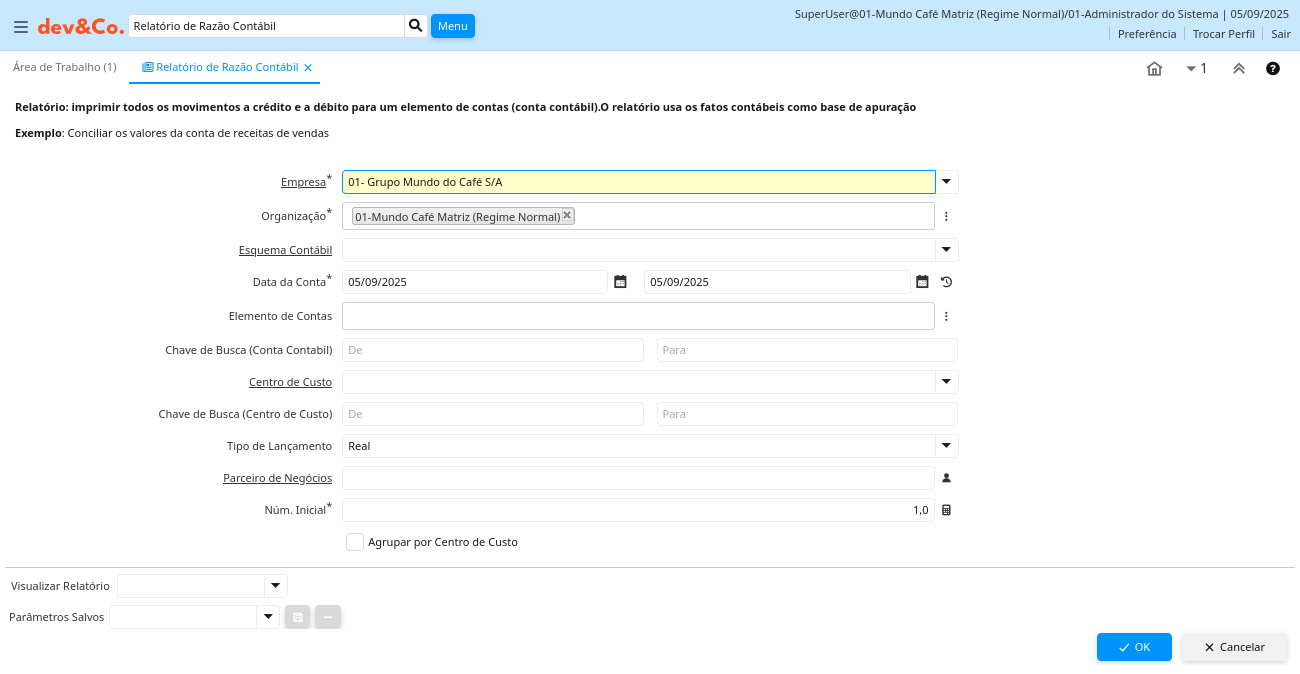Open calculator for Núm. Inicial
Image resolution: width=1300 pixels, height=674 pixels.
pos(946,510)
